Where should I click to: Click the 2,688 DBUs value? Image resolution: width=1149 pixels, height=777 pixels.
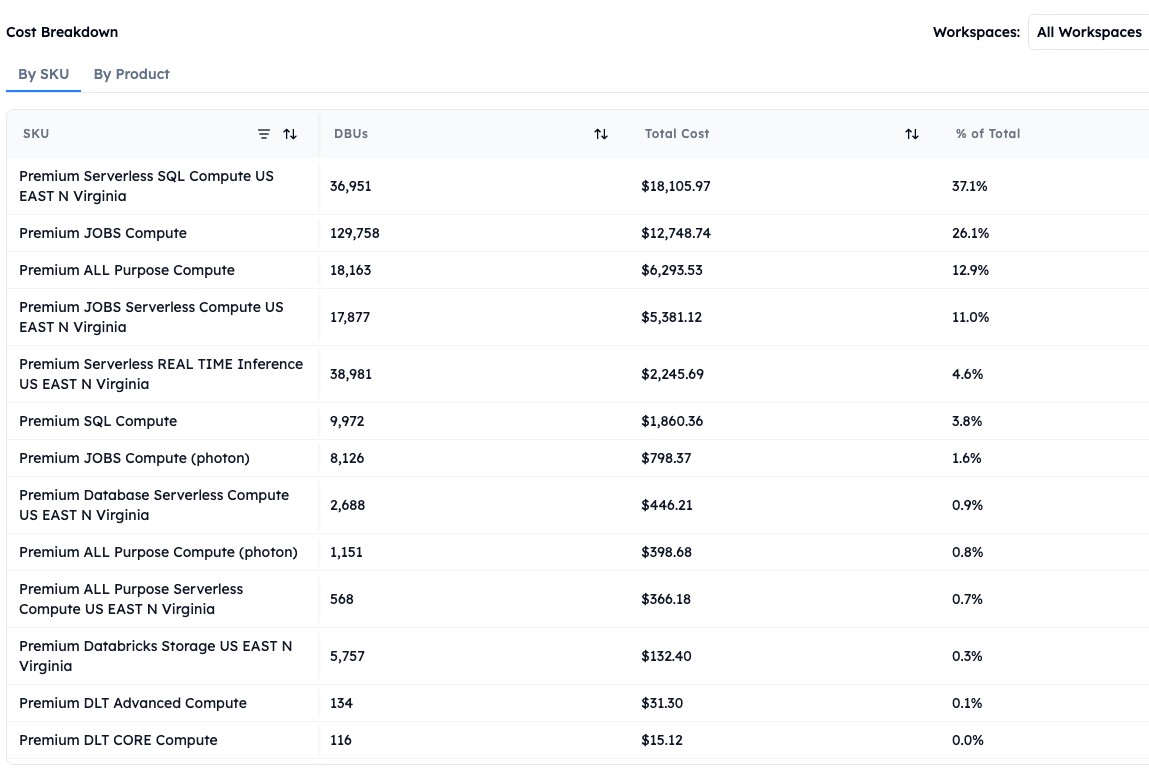[347, 505]
